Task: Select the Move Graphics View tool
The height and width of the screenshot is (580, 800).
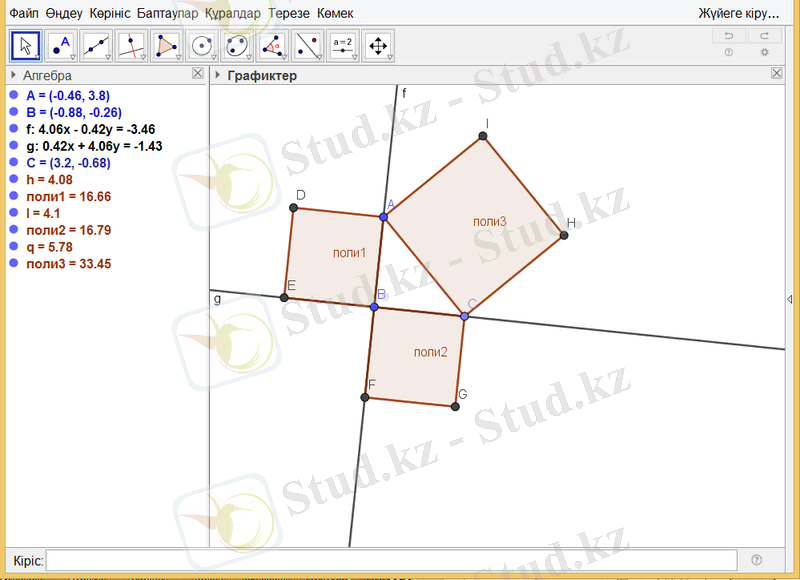Action: [378, 45]
